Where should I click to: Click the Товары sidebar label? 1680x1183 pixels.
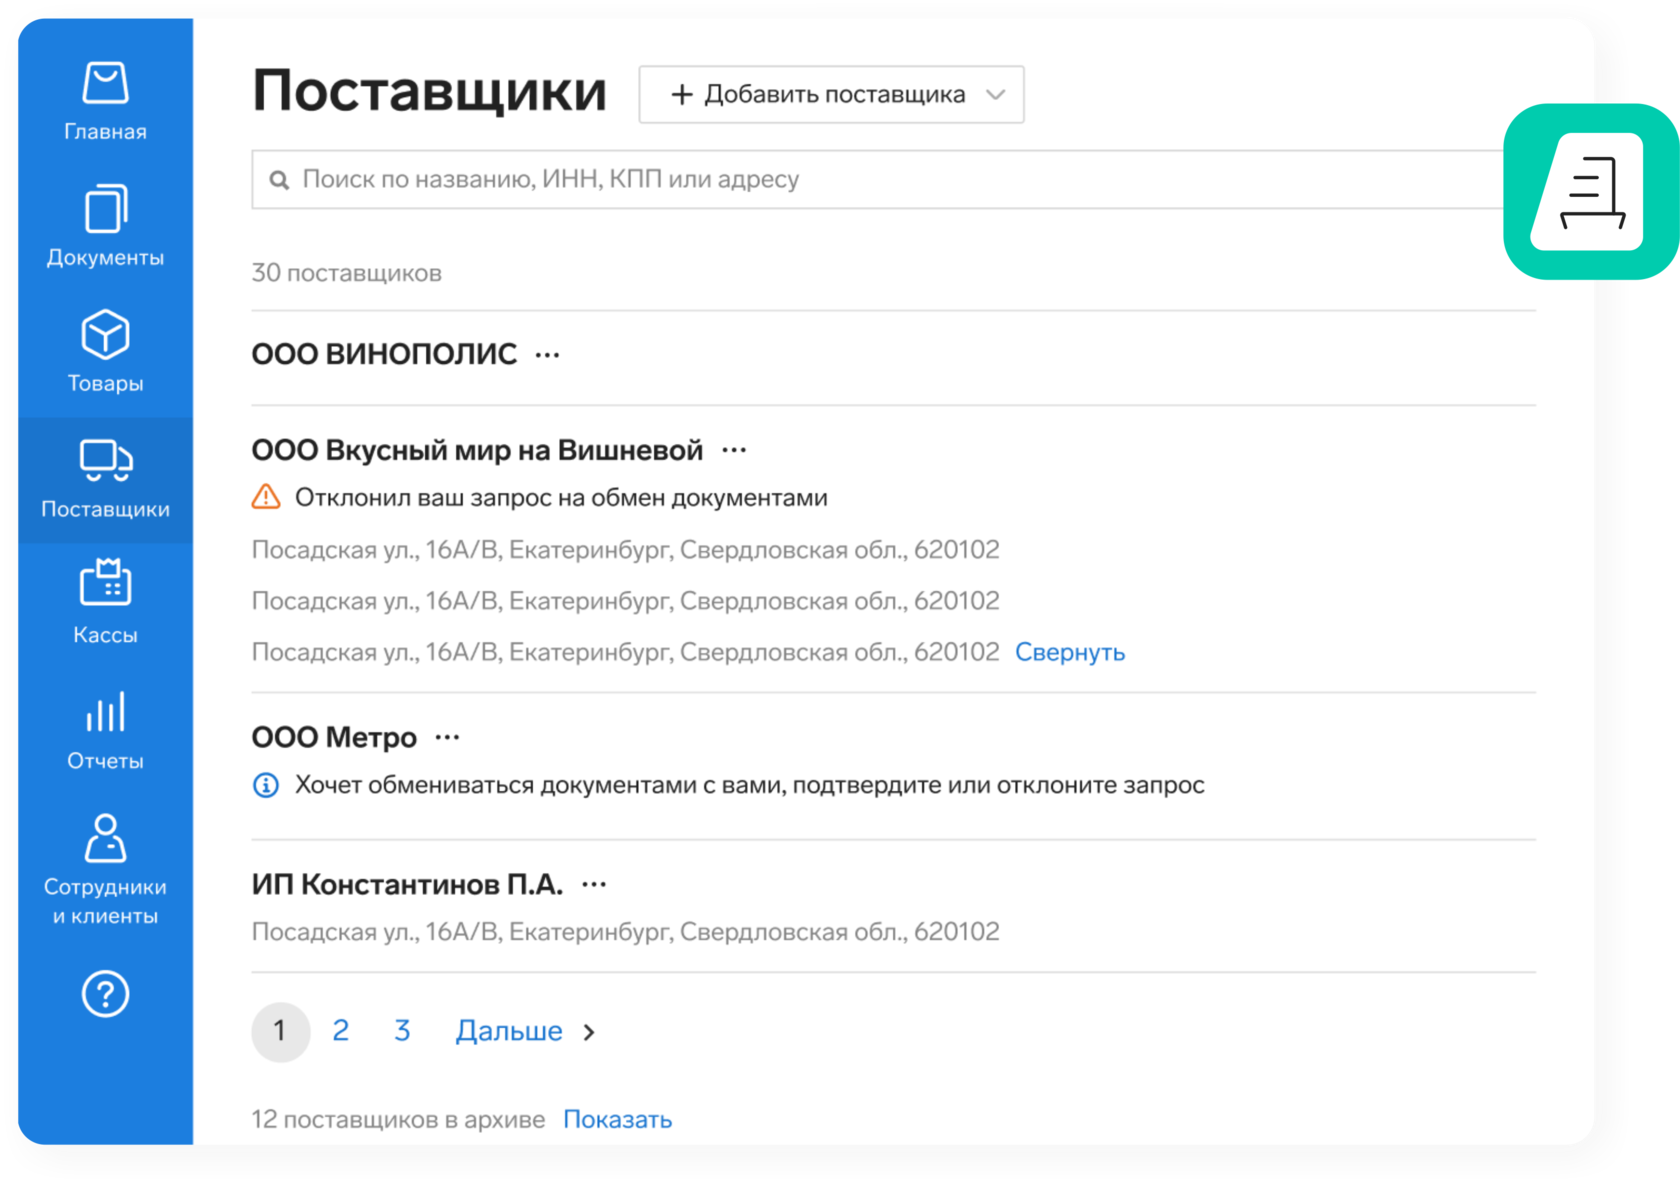pyautogui.click(x=105, y=384)
